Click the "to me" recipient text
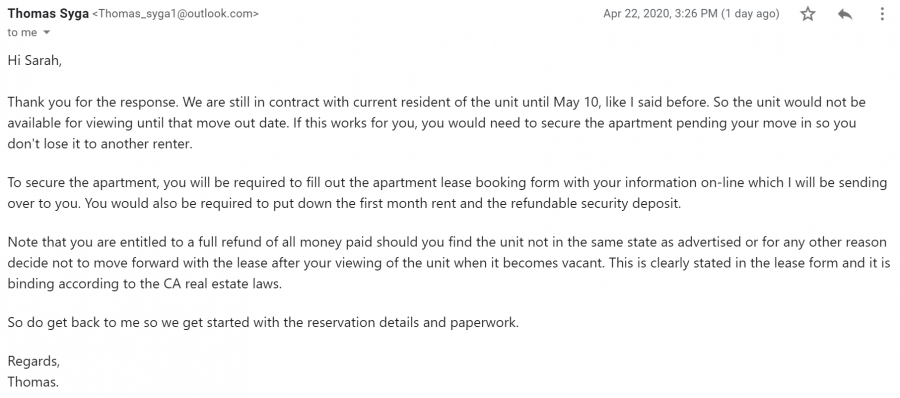This screenshot has height=398, width=900. 22,33
